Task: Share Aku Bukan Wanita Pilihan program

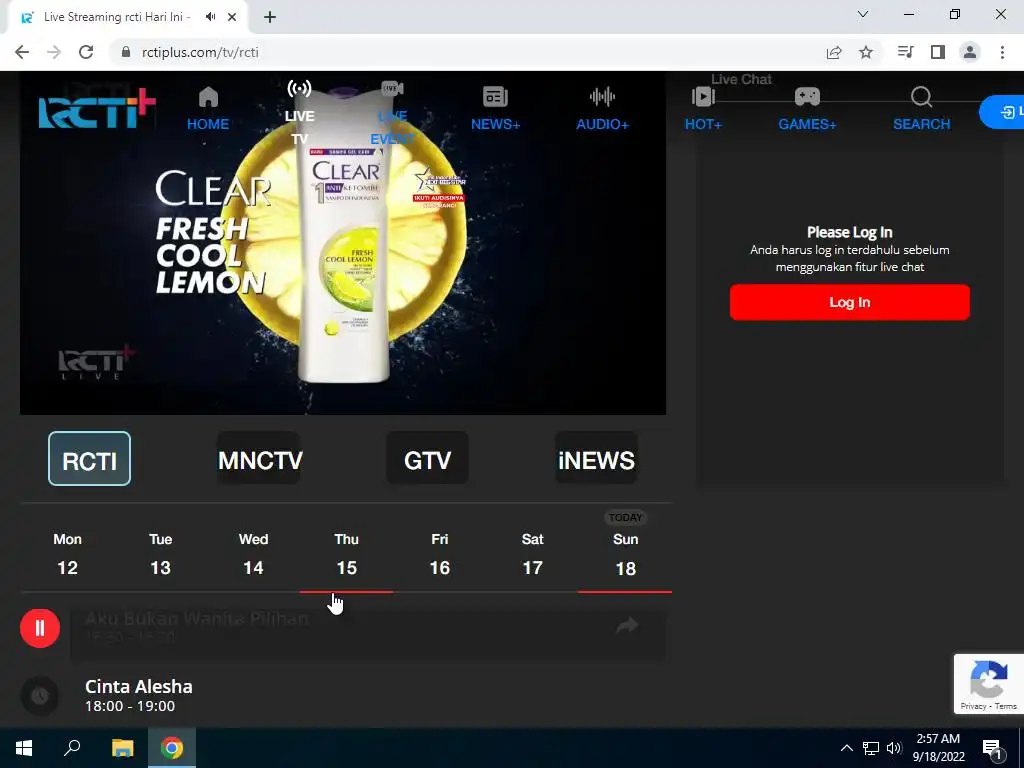Action: (627, 626)
